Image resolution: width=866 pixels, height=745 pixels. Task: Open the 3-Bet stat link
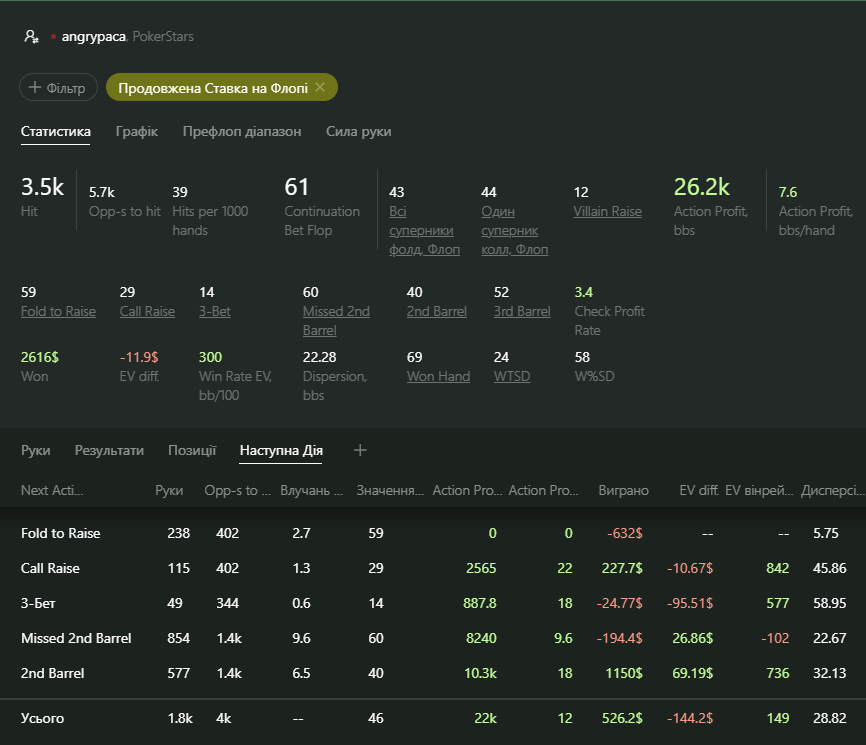click(215, 311)
